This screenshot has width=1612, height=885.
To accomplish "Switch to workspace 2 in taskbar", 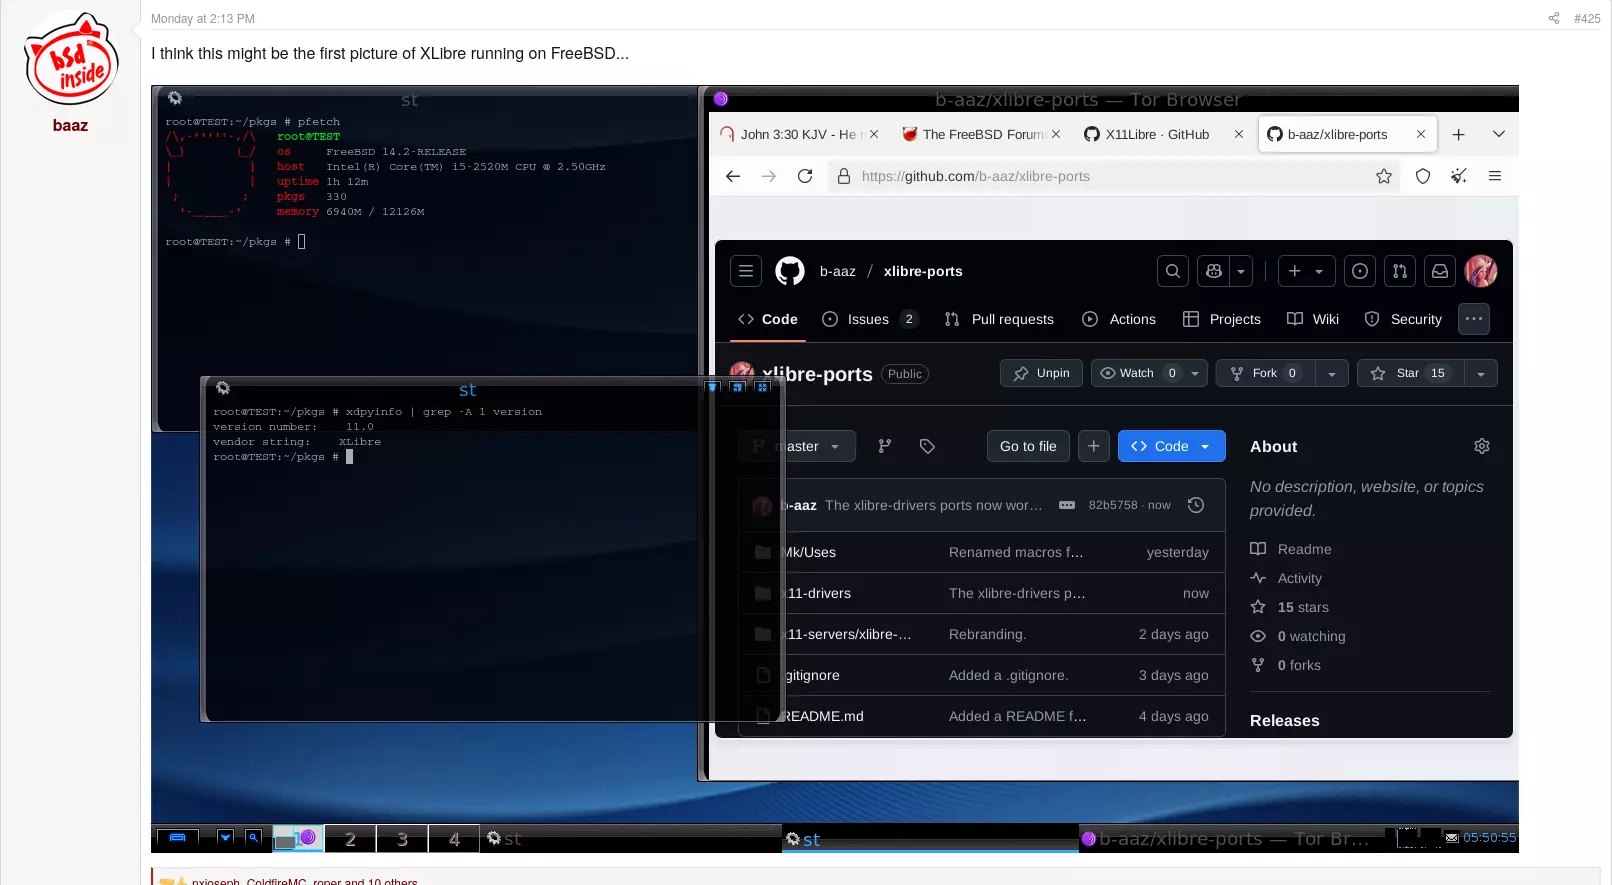I will click(350, 839).
